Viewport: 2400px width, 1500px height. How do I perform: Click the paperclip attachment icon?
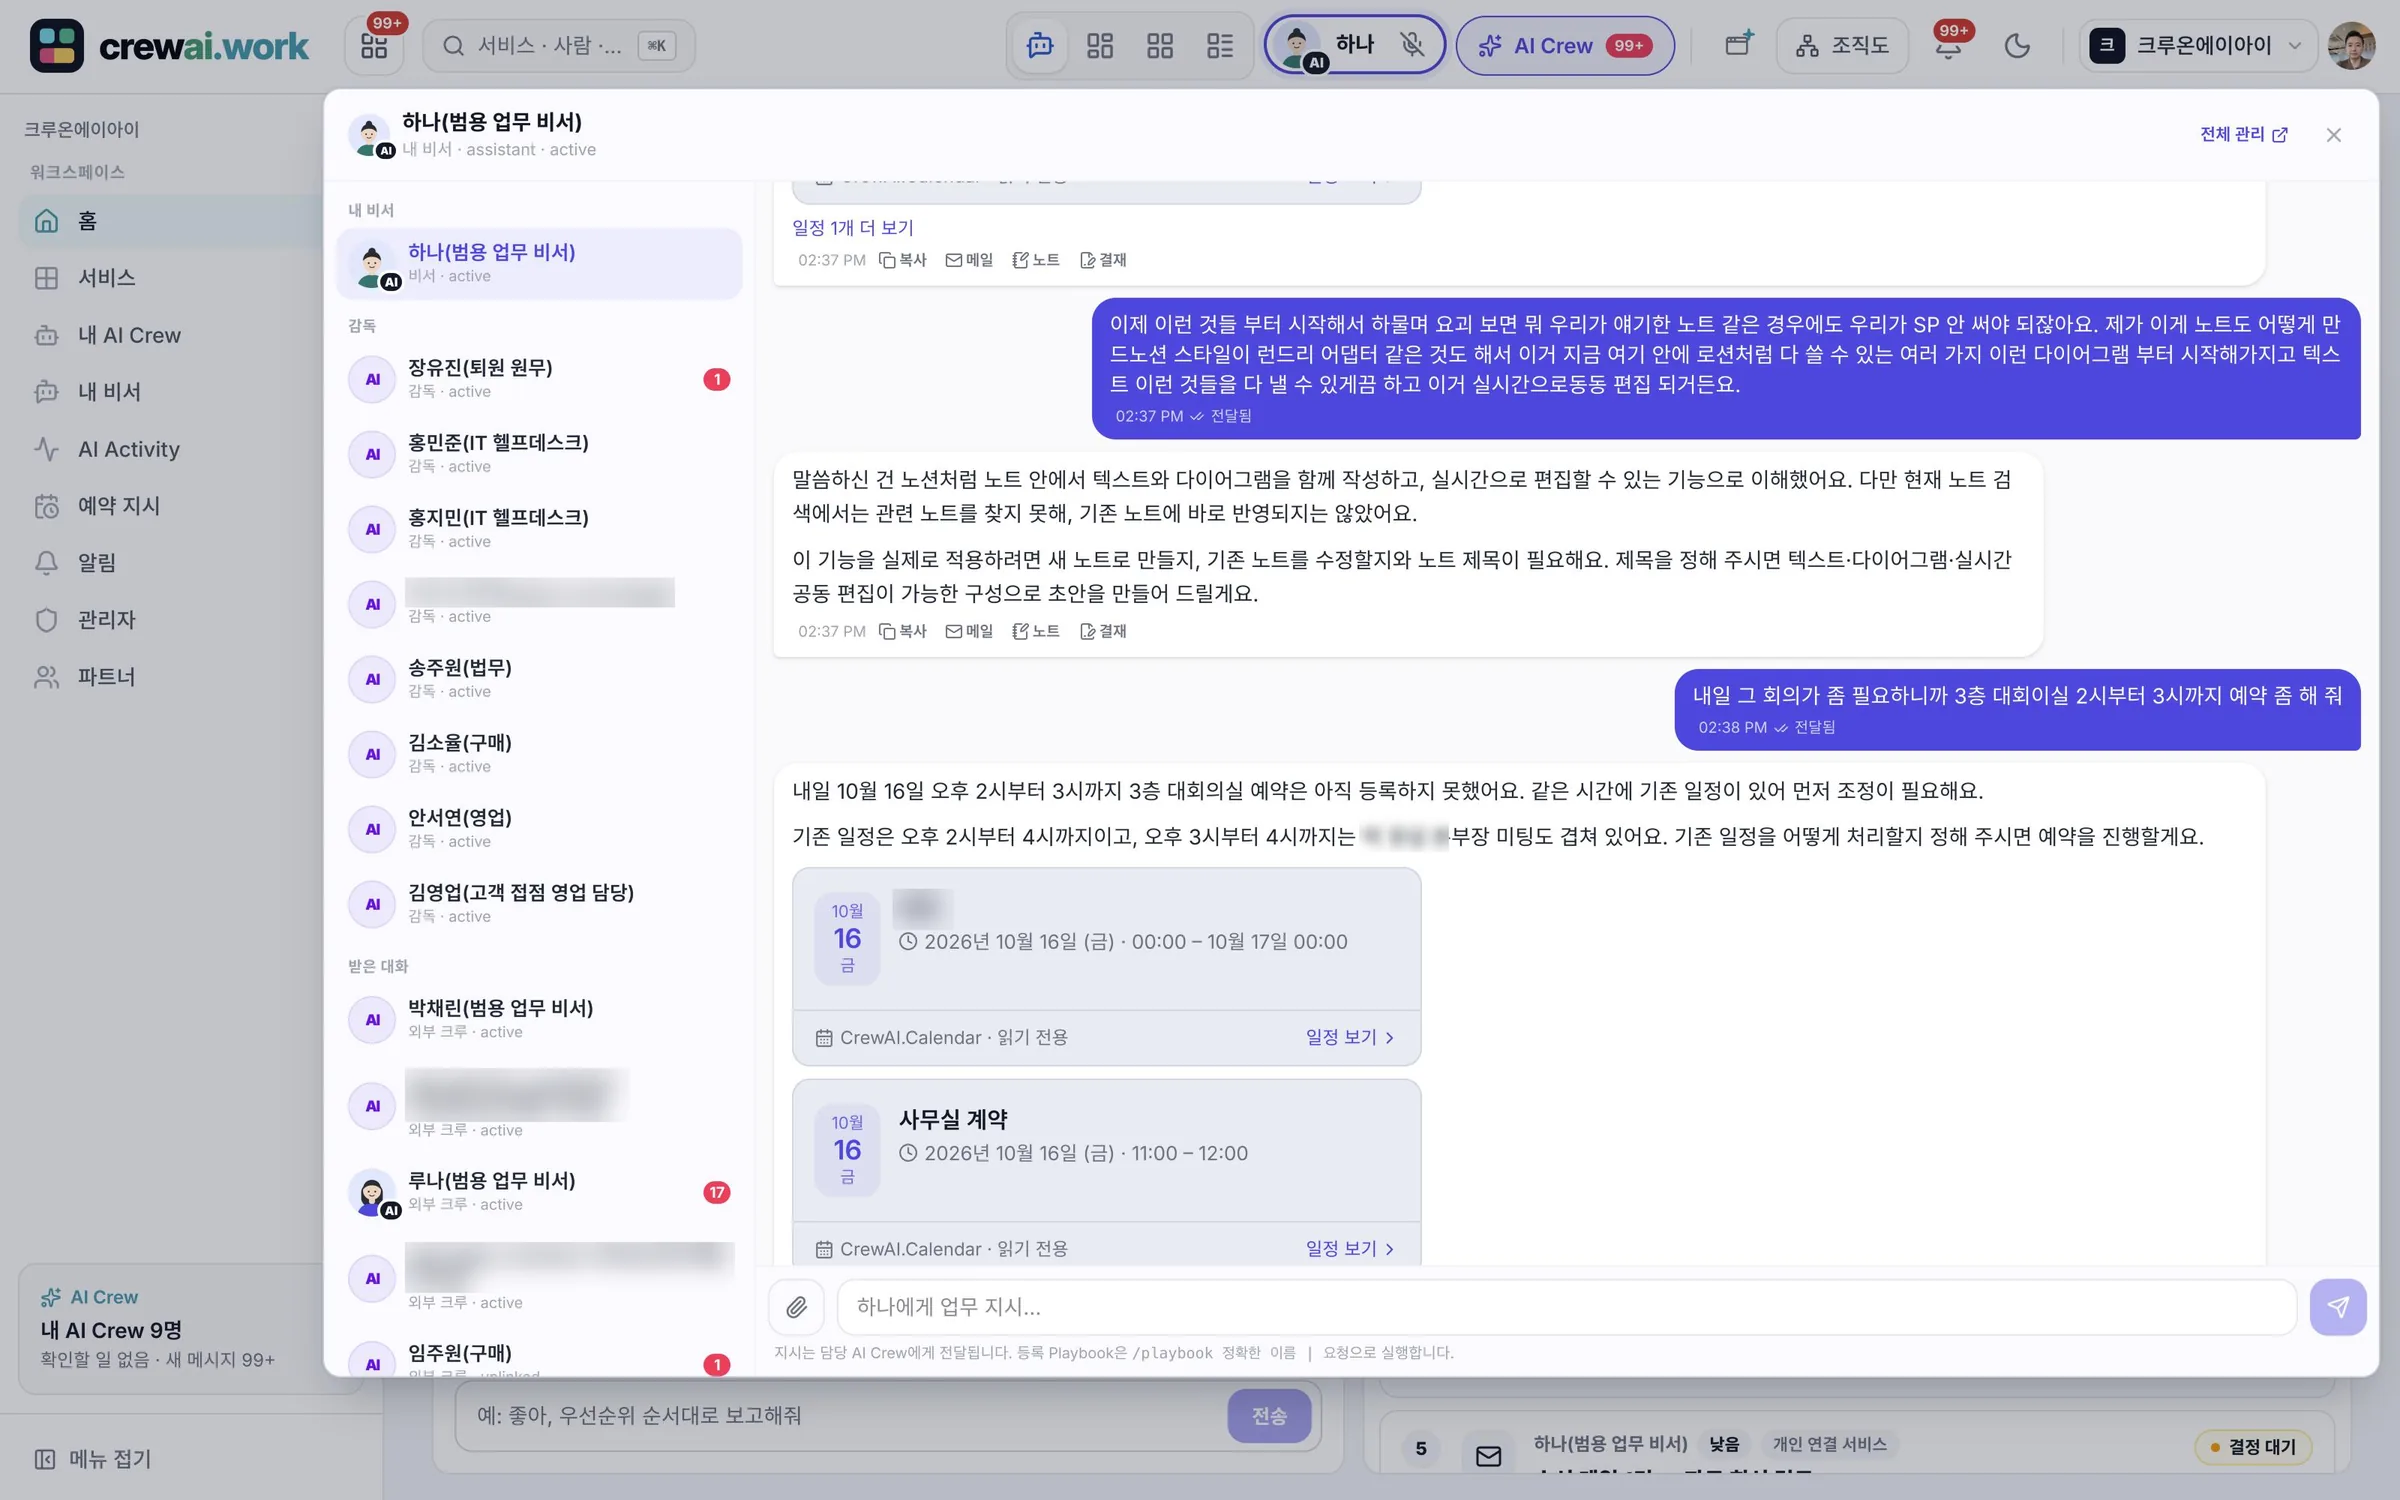(796, 1306)
